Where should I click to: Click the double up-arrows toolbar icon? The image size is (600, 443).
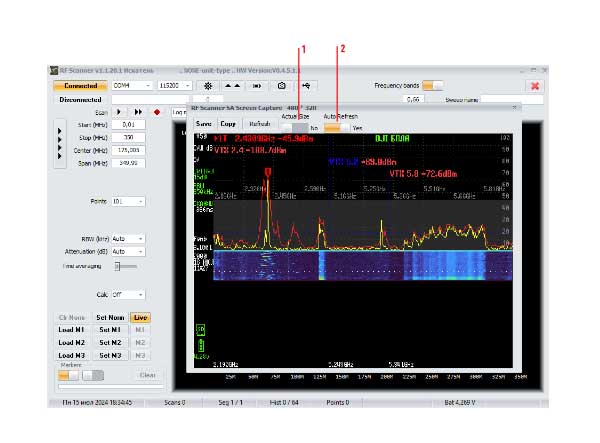pyautogui.click(x=232, y=86)
